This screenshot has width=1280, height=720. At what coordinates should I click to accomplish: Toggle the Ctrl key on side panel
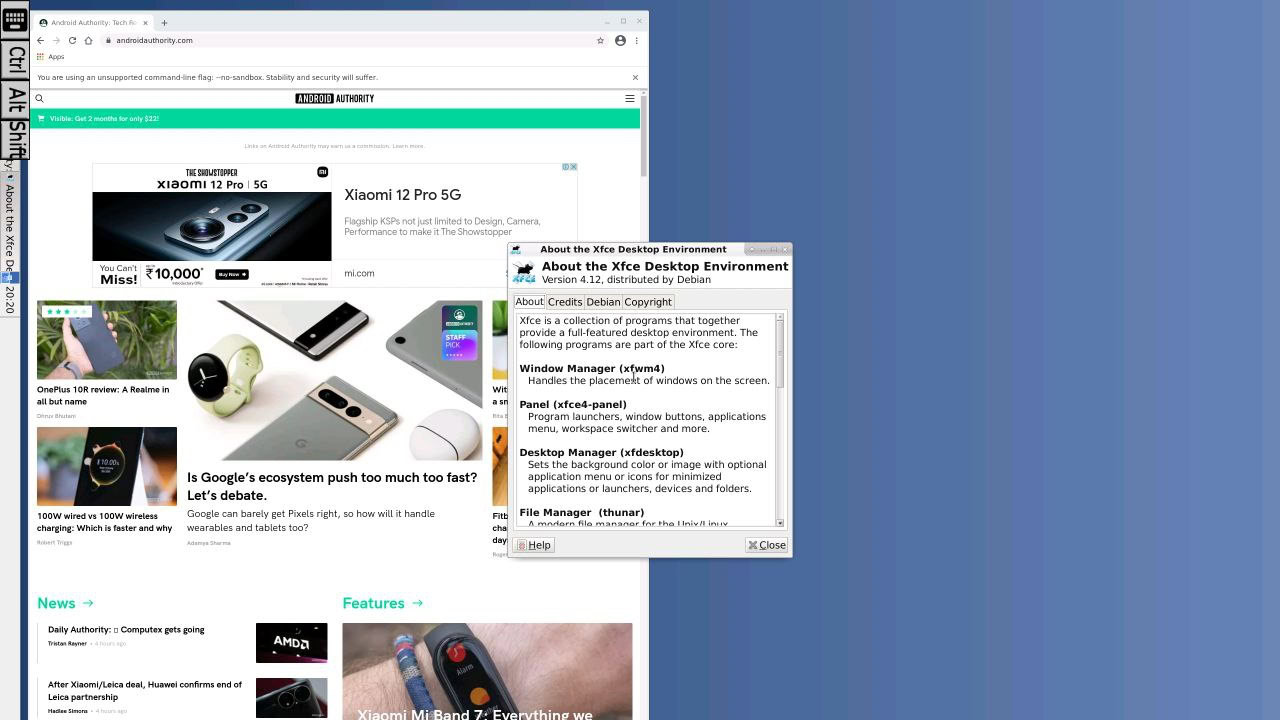15,61
